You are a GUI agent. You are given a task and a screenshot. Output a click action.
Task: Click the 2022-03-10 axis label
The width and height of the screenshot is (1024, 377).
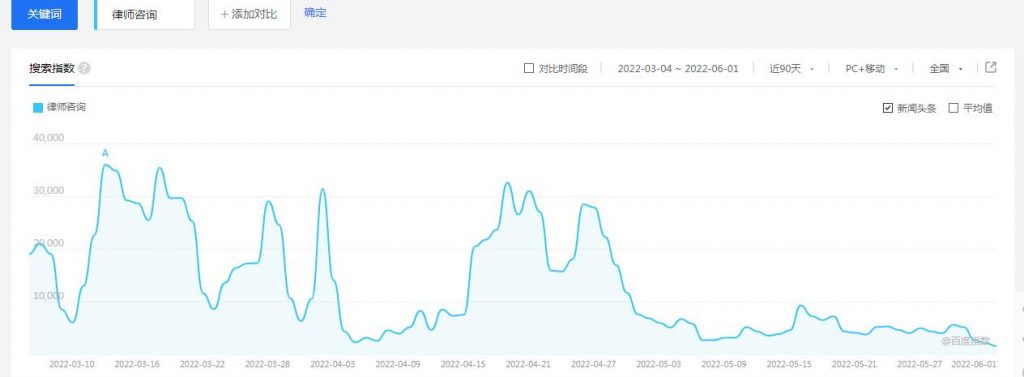coord(72,365)
